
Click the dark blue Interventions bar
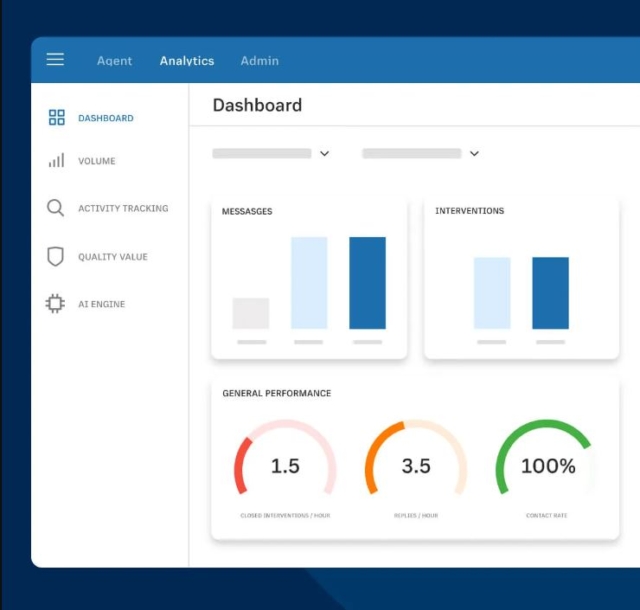click(x=550, y=293)
